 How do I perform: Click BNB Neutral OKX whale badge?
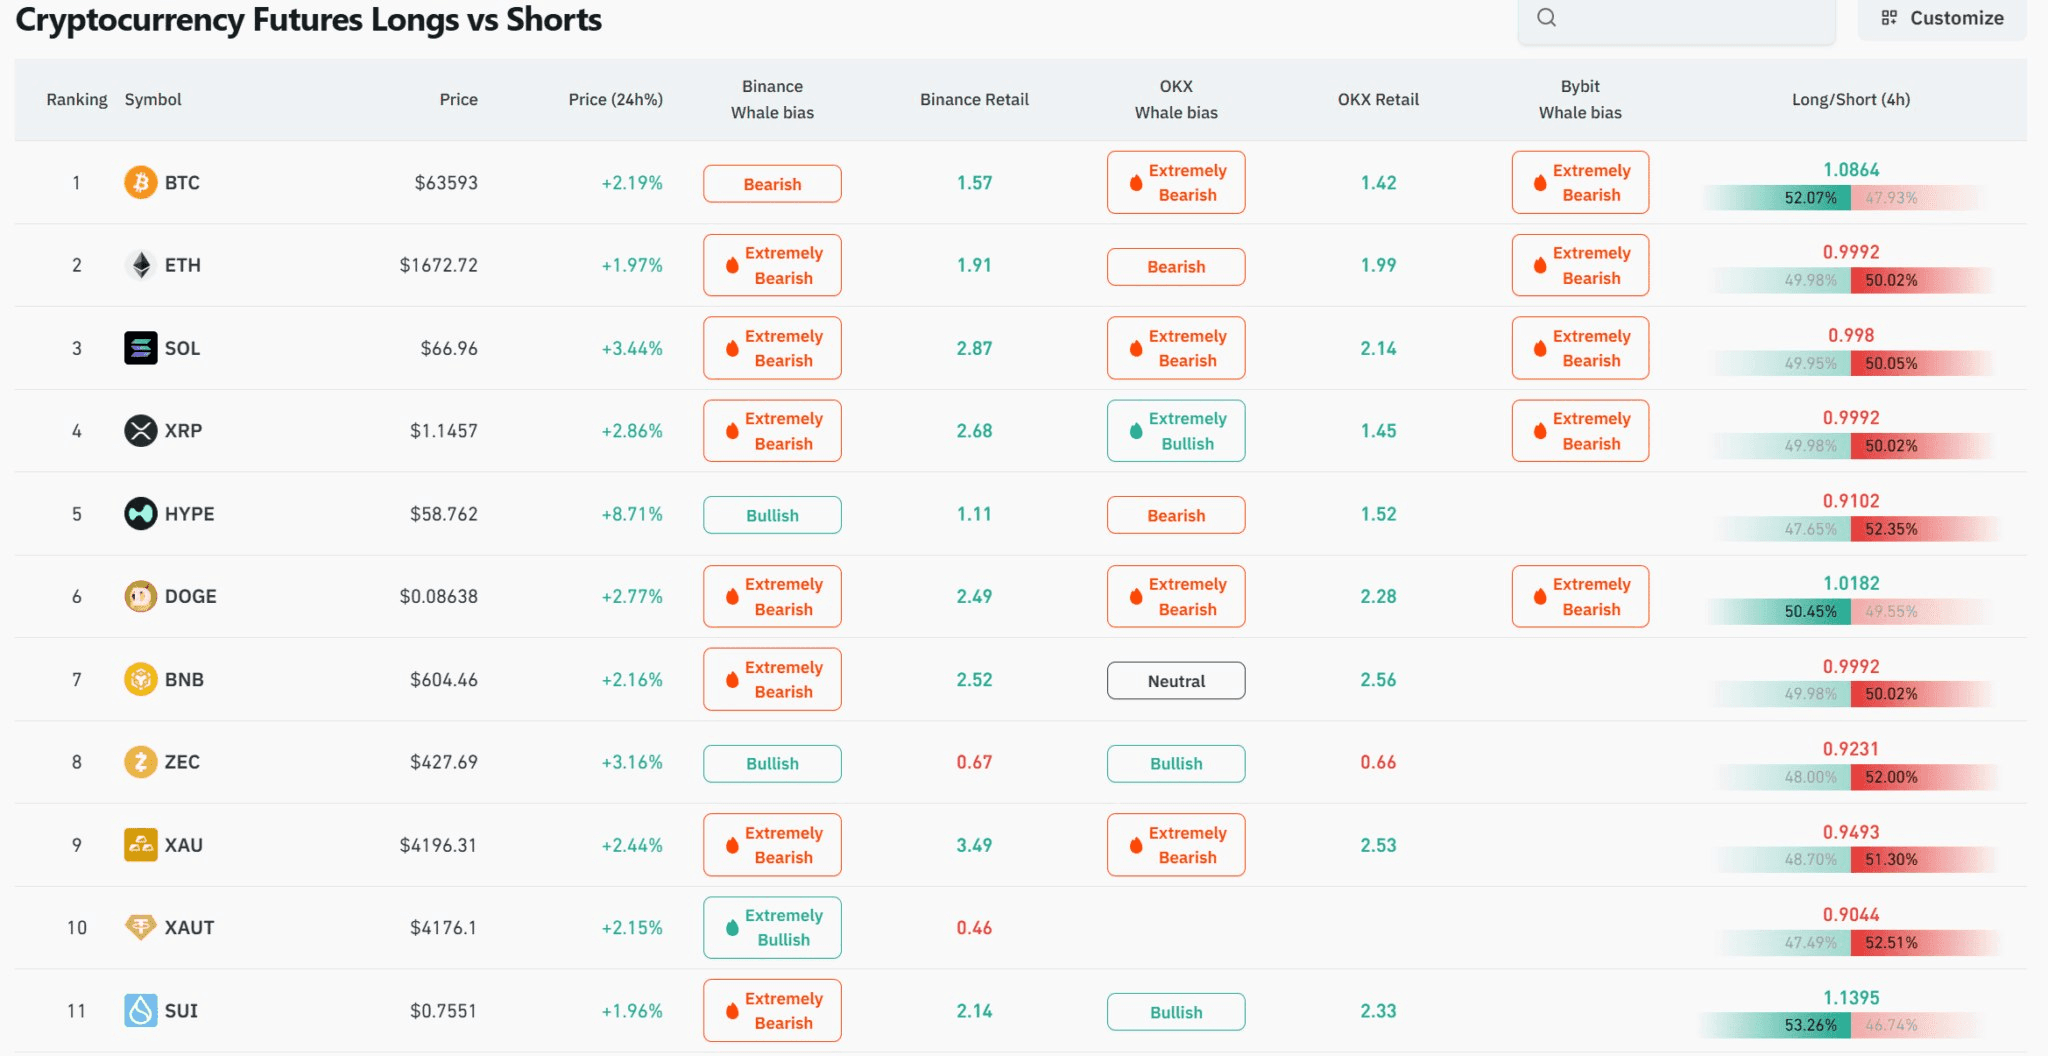click(1176, 681)
